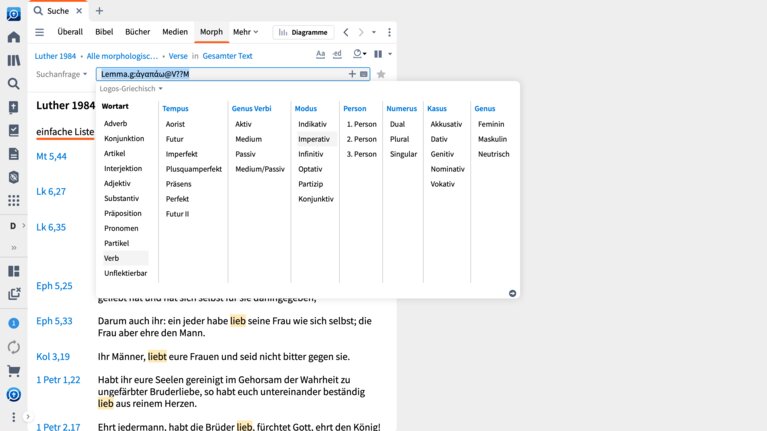Click the Alle morphologisc... link
The width and height of the screenshot is (767, 431).
point(122,56)
